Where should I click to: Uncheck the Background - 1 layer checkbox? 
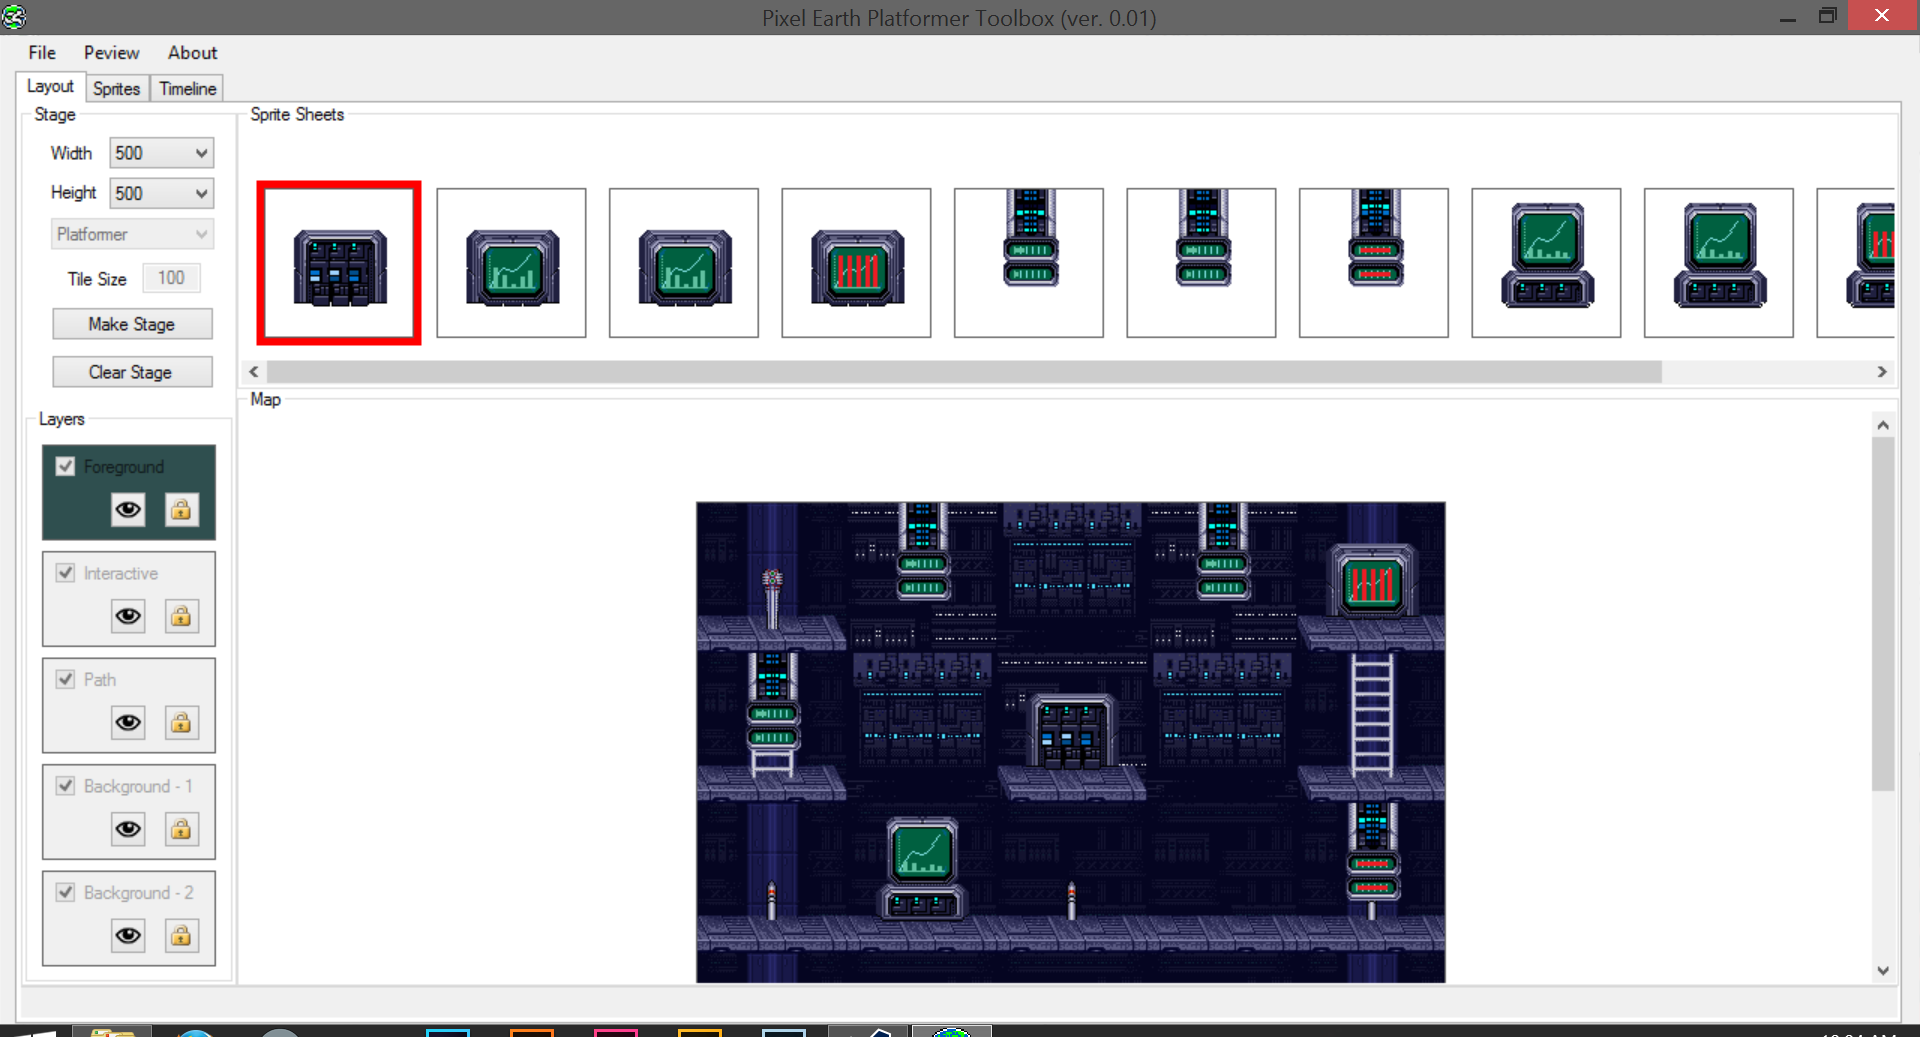[66, 786]
